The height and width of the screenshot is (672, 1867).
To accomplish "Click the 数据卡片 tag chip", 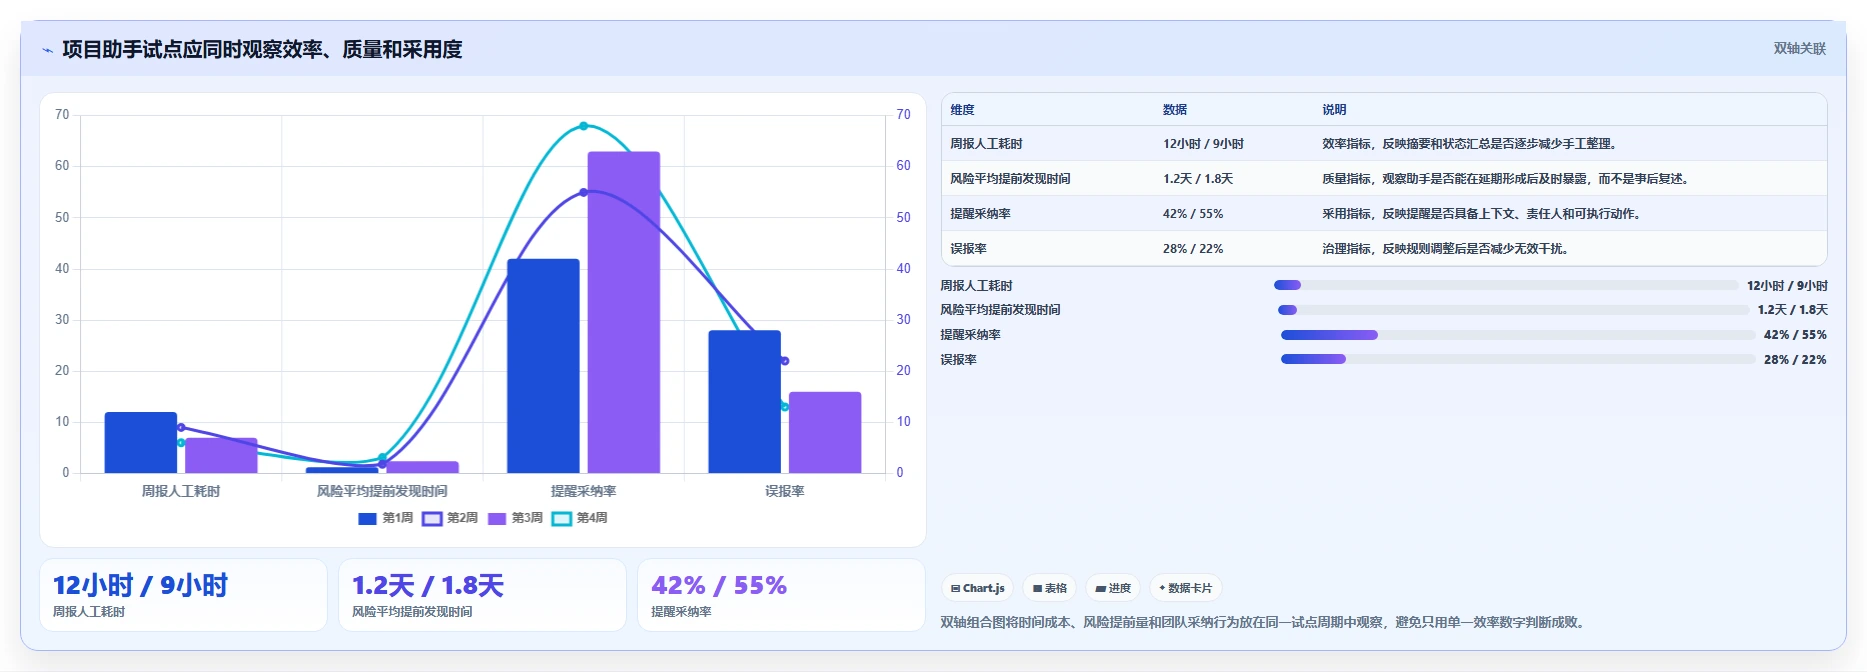I will (1186, 588).
